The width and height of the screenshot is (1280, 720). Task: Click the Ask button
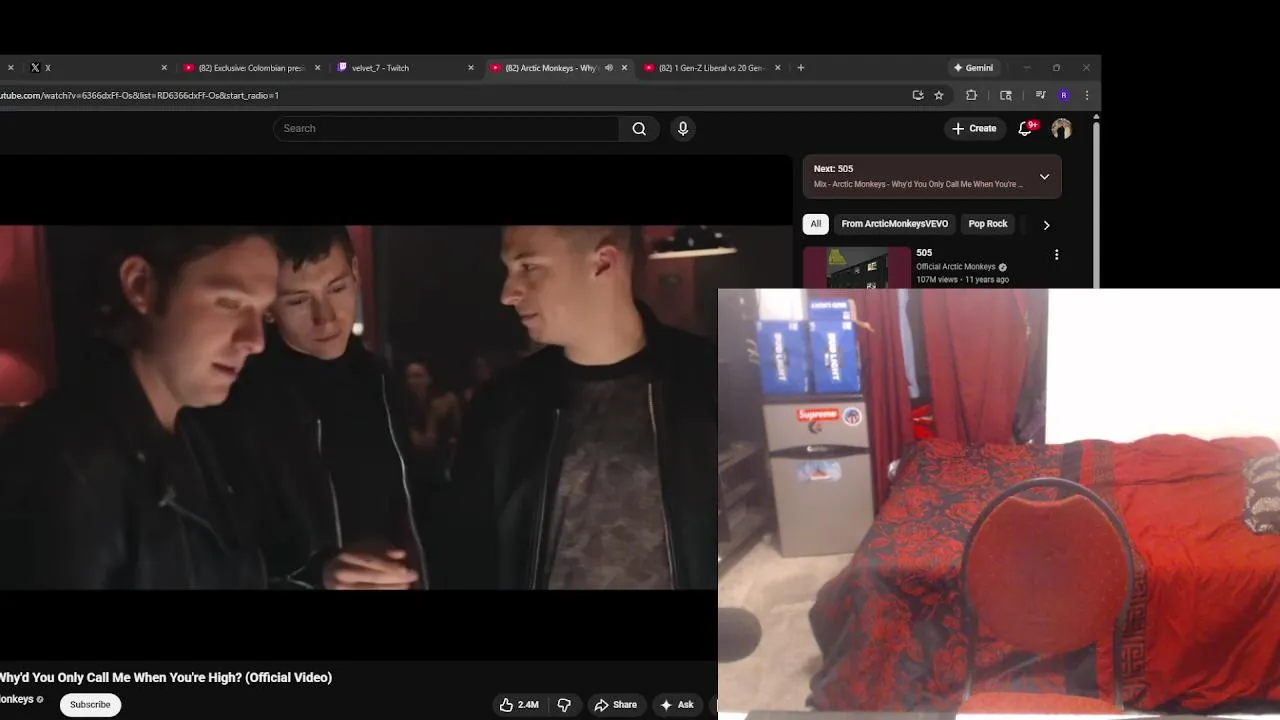point(677,705)
